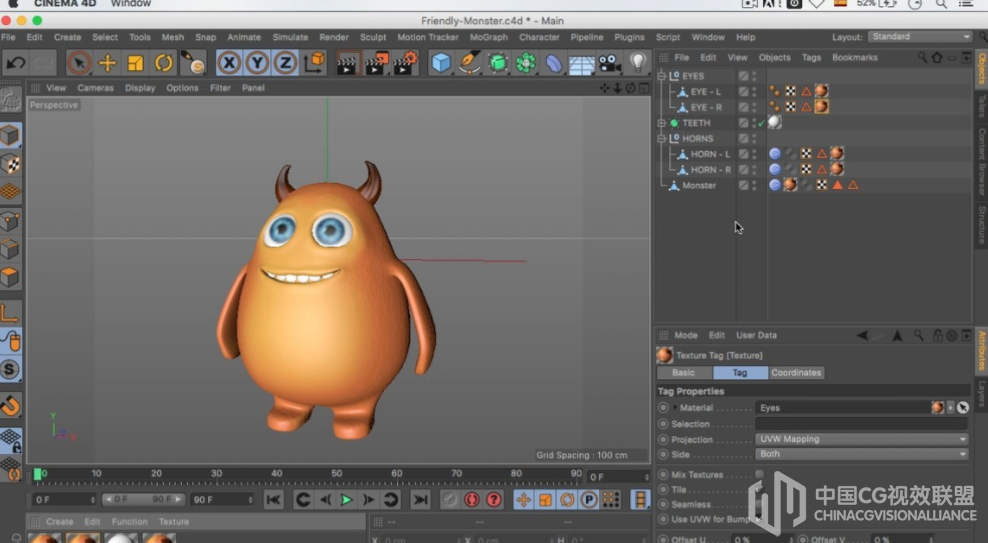Click the Selection input field
This screenshot has height=543, width=988.
pyautogui.click(x=861, y=424)
